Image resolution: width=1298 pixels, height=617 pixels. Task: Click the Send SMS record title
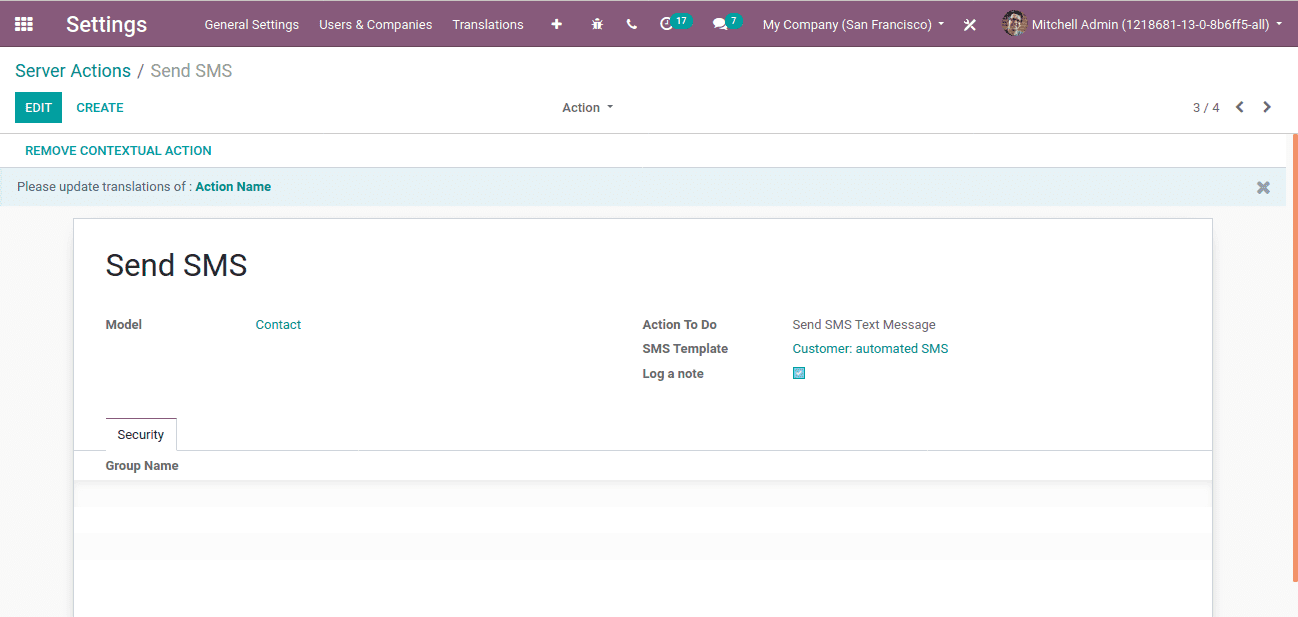tap(176, 265)
